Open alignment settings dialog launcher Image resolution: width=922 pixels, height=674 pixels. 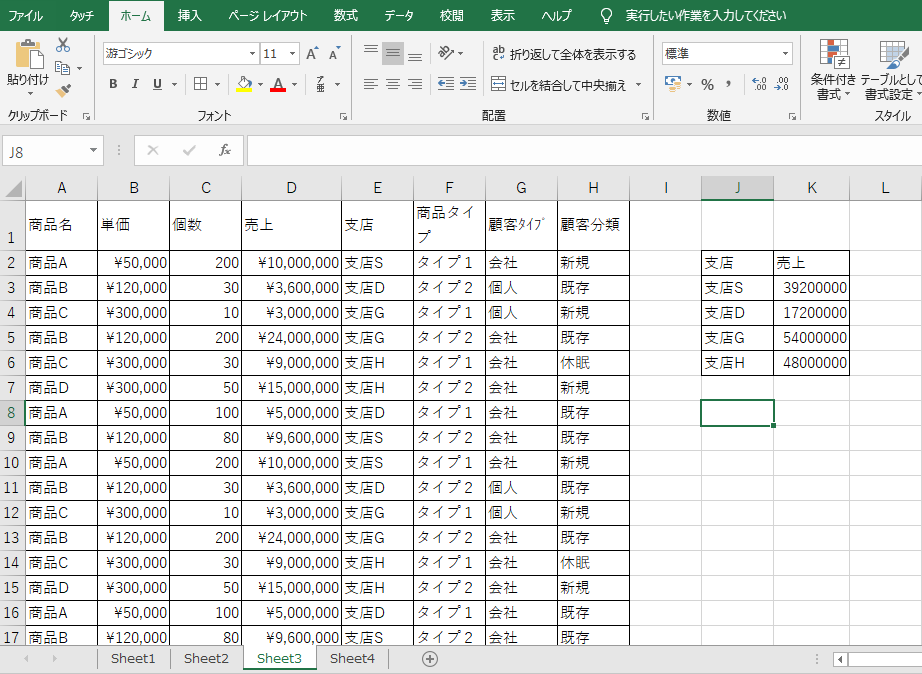pos(646,116)
